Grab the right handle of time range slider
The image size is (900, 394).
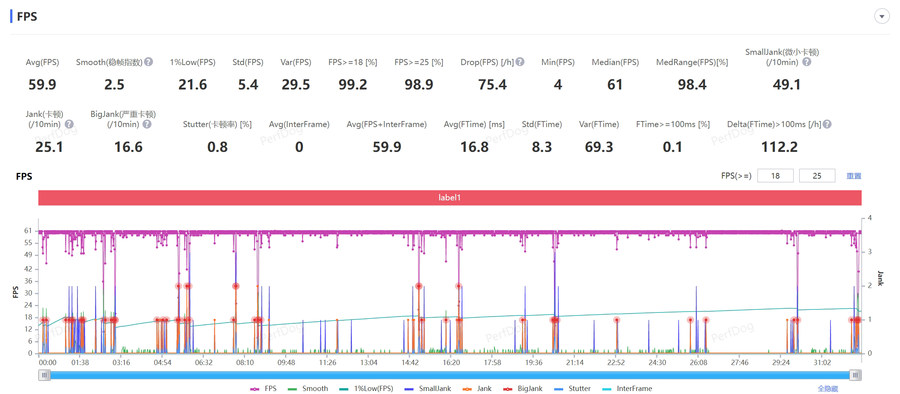click(856, 375)
